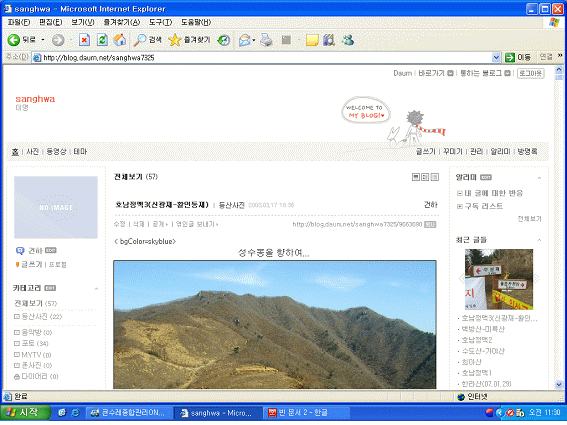Expand 내 글에 대한 반응 item
The height and width of the screenshot is (425, 567).
click(x=490, y=193)
